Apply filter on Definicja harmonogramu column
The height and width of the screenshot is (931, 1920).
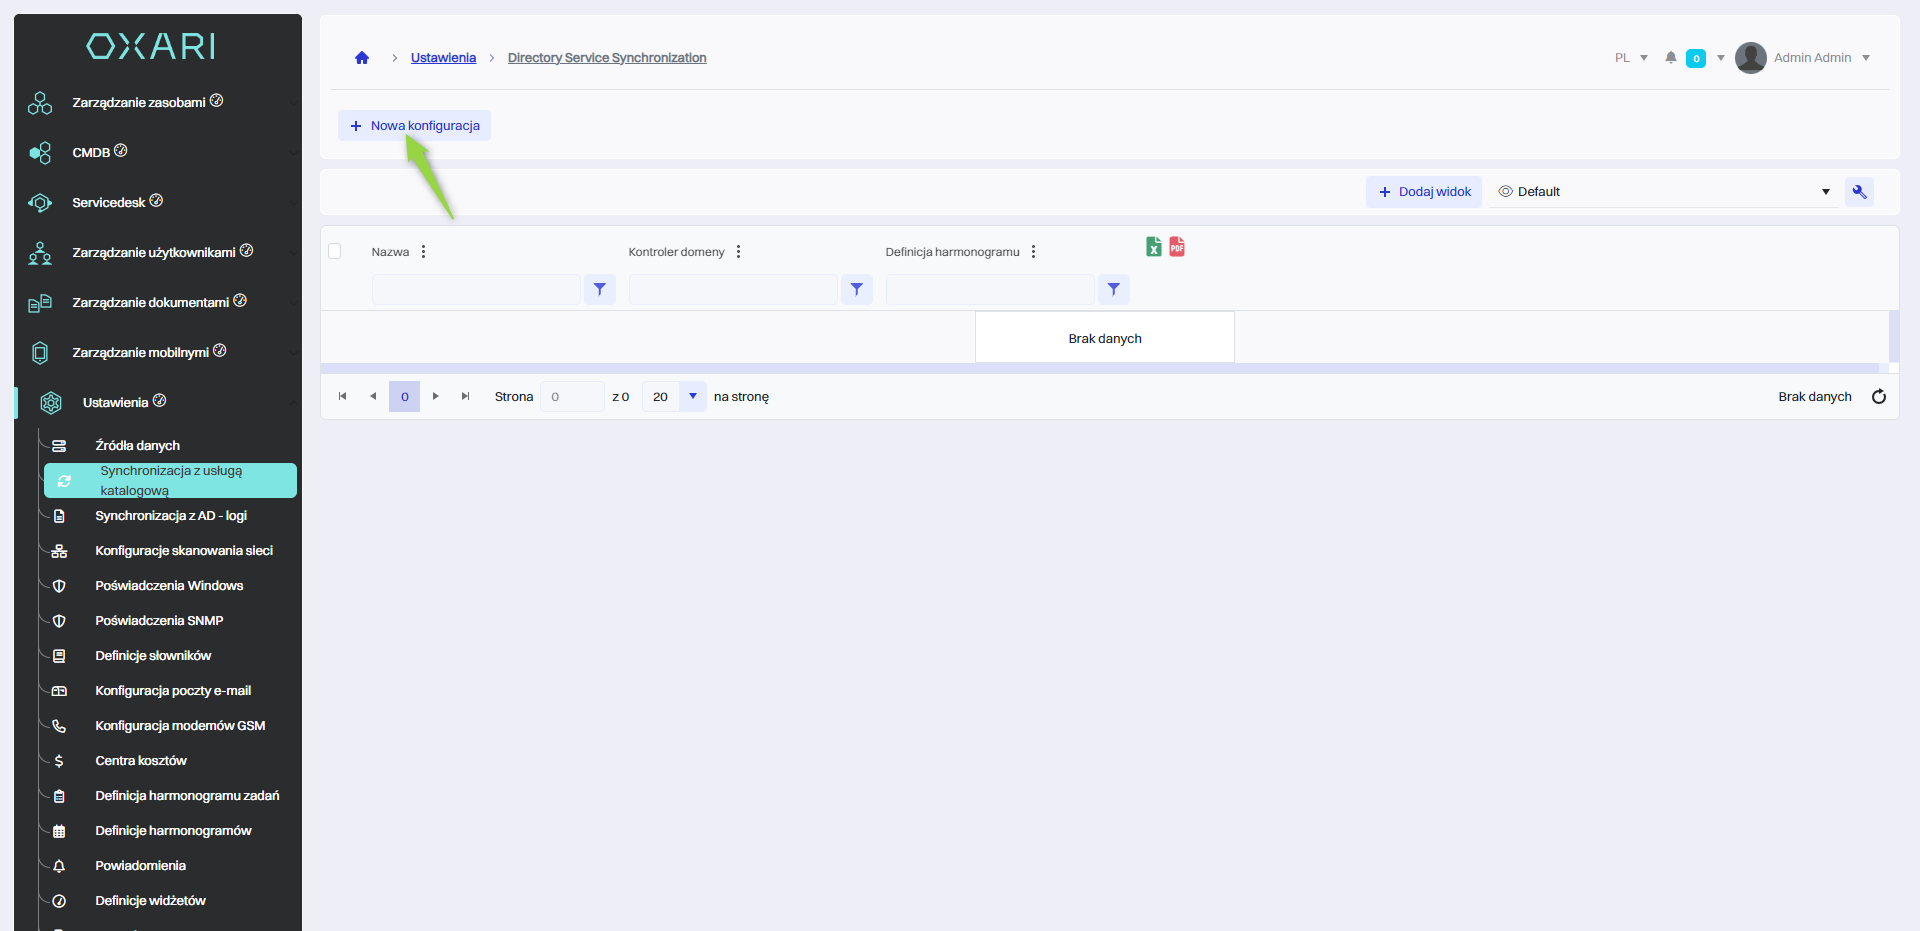[x=1113, y=290]
